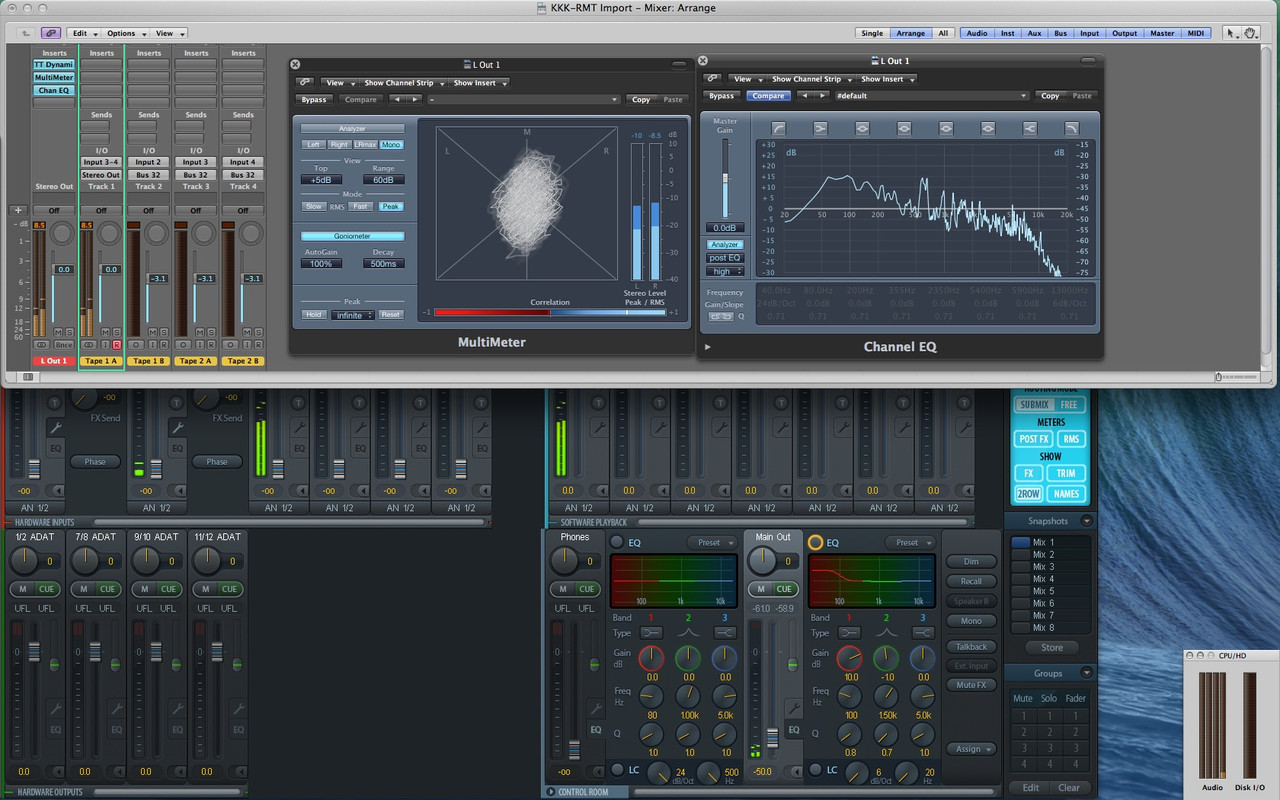Toggle Analyzer button in Channel EQ
The image size is (1280, 800).
pos(725,244)
